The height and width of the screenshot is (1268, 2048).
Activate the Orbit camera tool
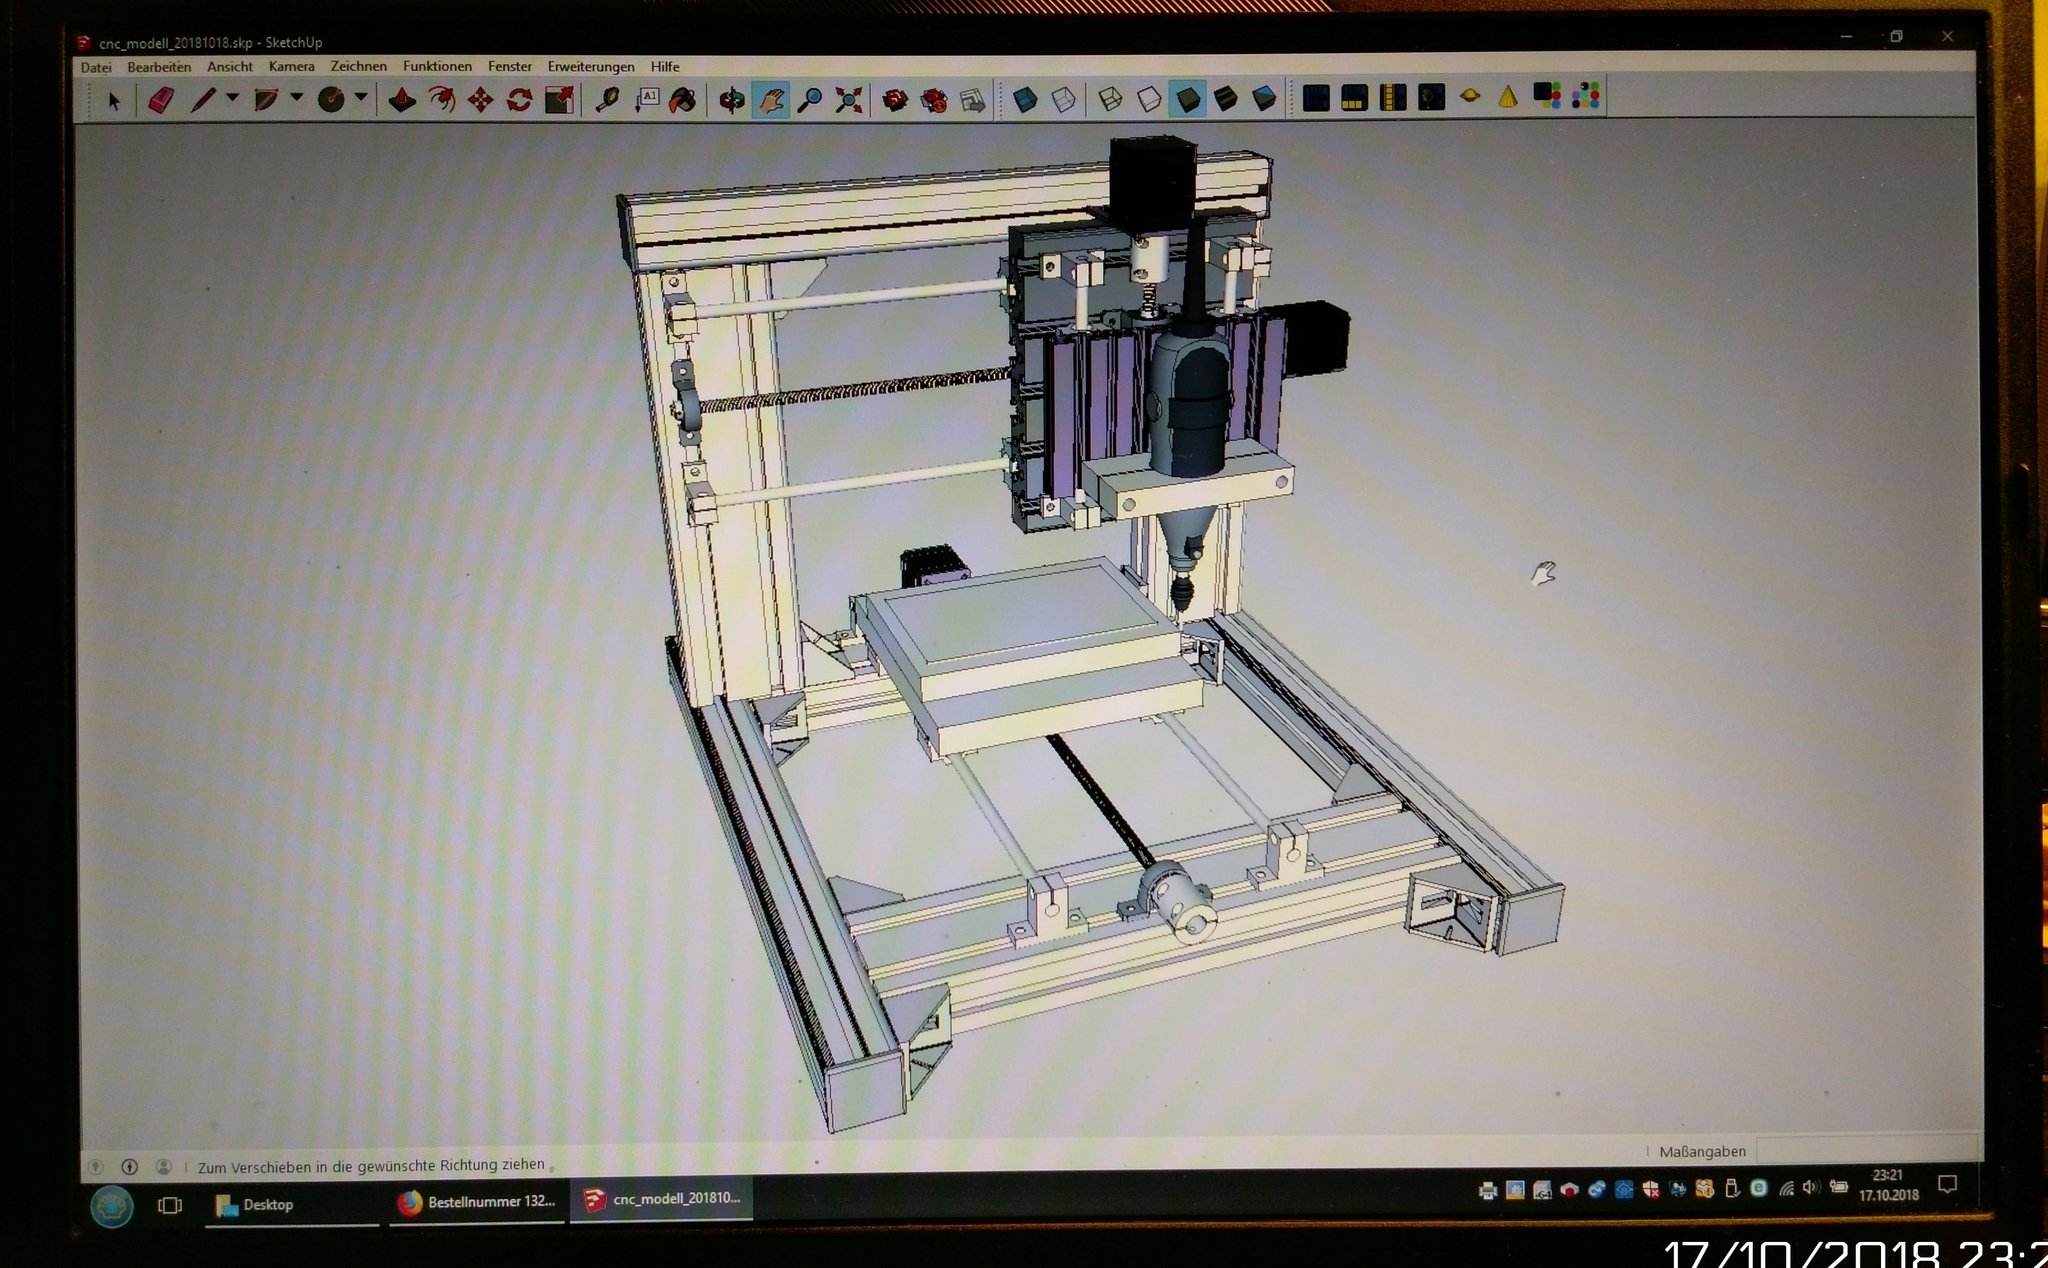pos(732,100)
